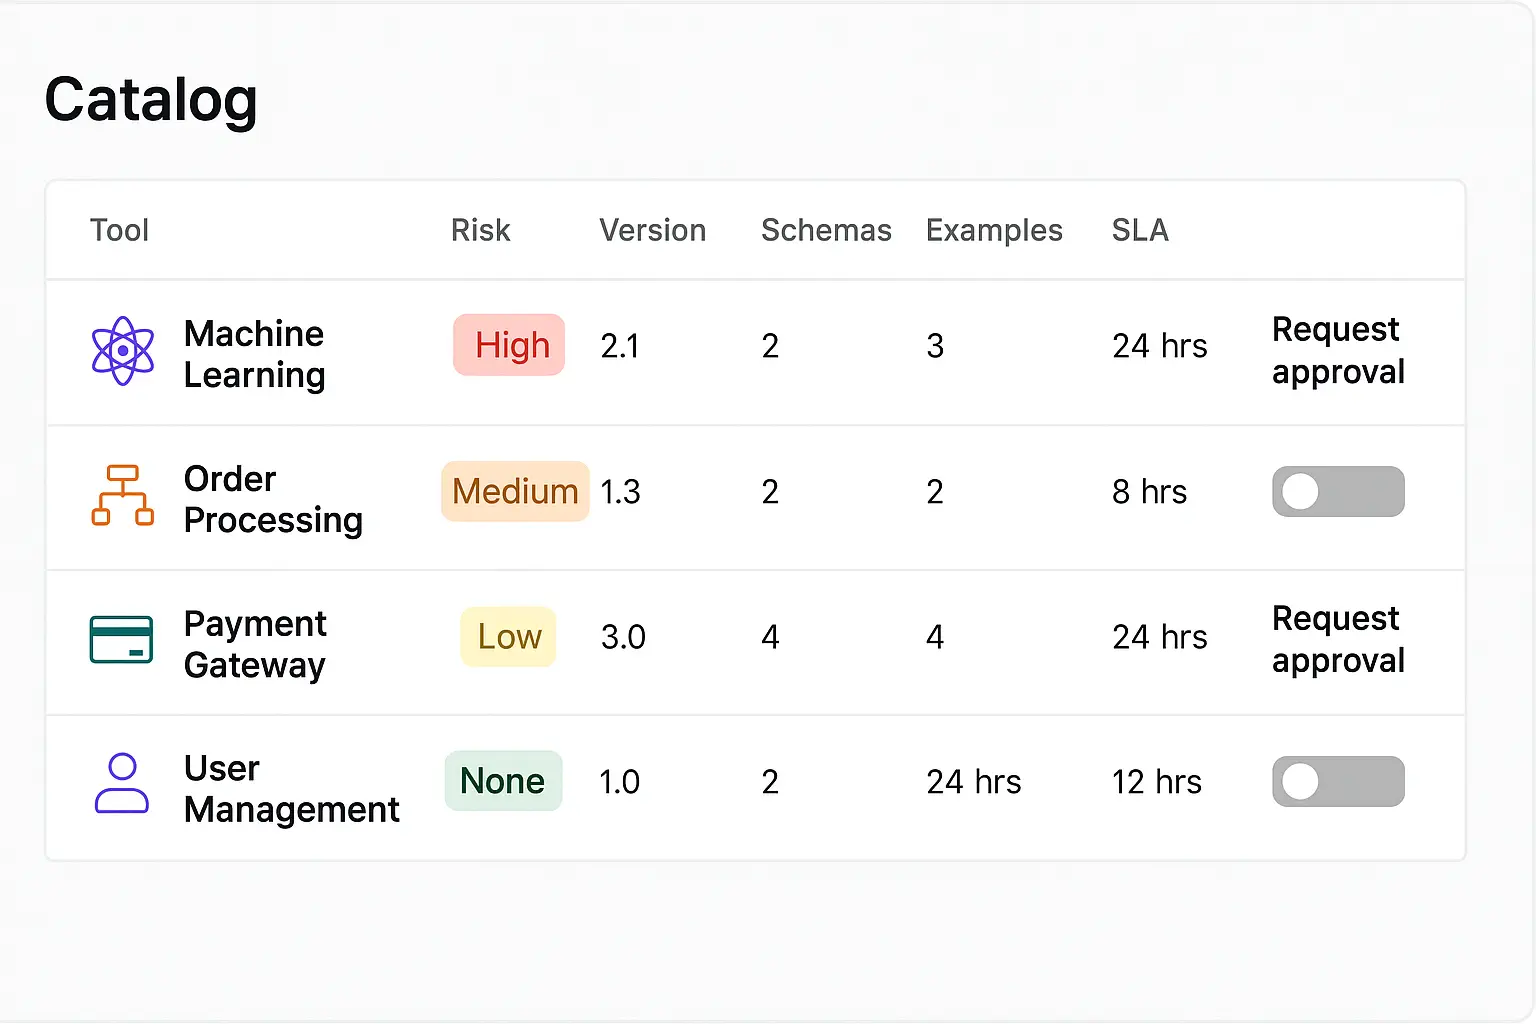Request approval for Machine Learning
1536x1024 pixels.
[x=1337, y=350]
